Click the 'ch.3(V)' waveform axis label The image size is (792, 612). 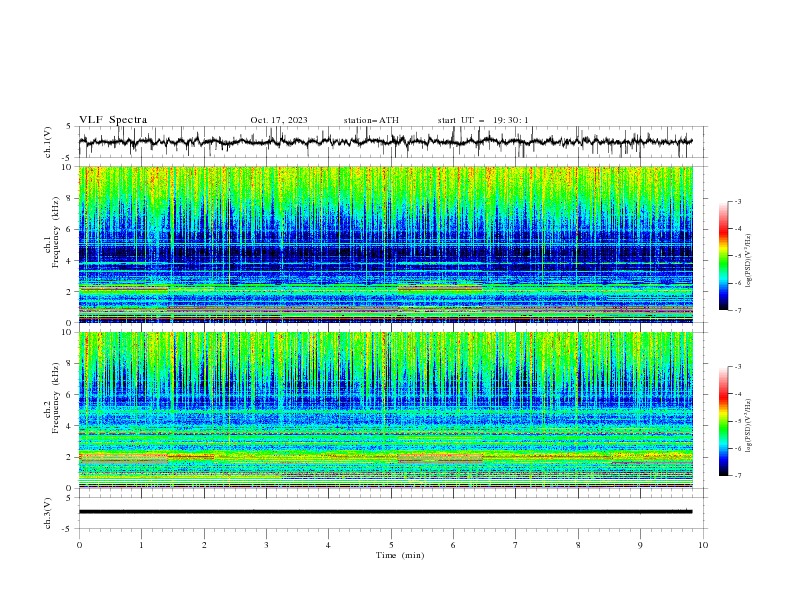pyautogui.click(x=48, y=513)
